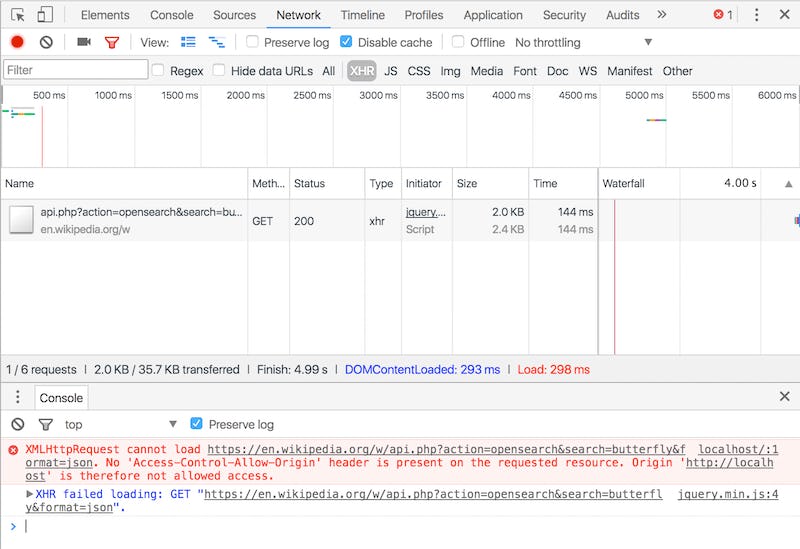Close the DevTools panel
The image size is (800, 549).
click(x=785, y=14)
